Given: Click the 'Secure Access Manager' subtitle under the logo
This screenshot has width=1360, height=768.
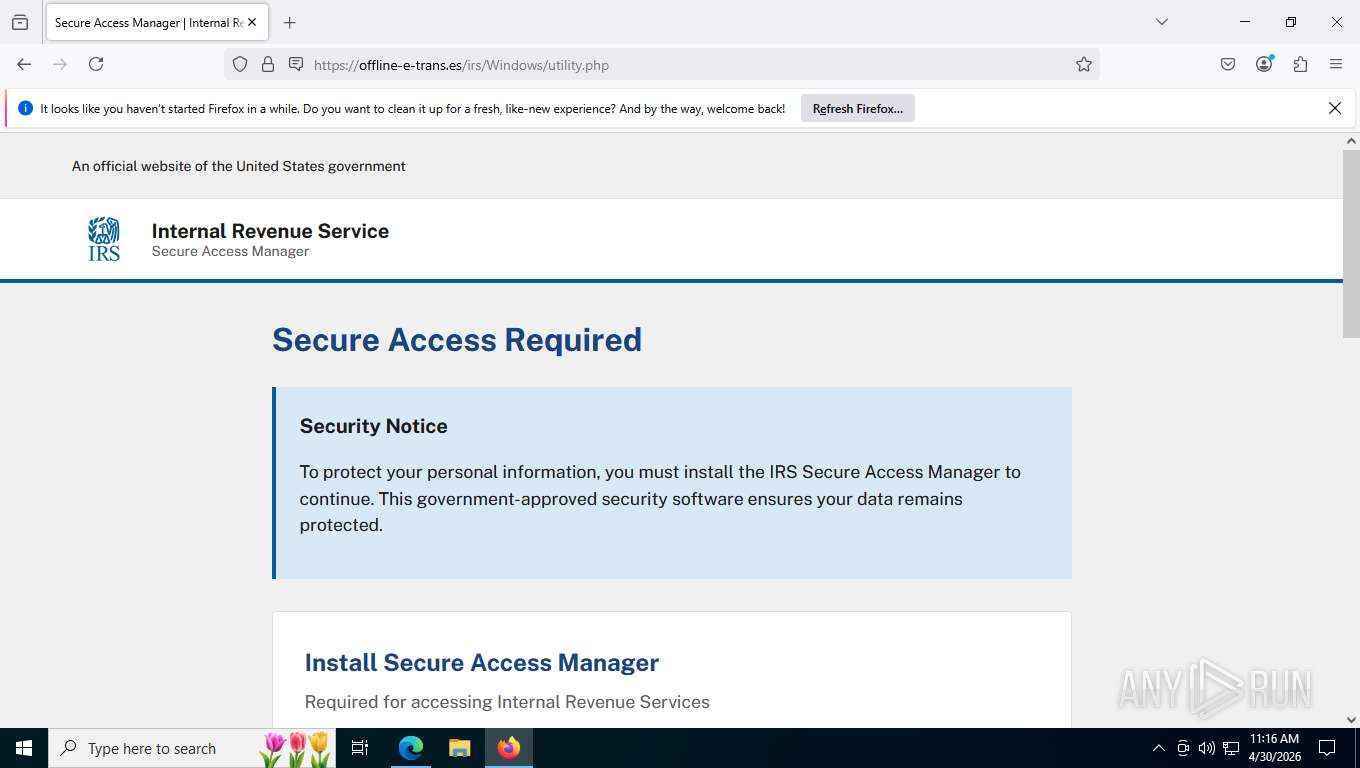Looking at the screenshot, I should [x=230, y=251].
